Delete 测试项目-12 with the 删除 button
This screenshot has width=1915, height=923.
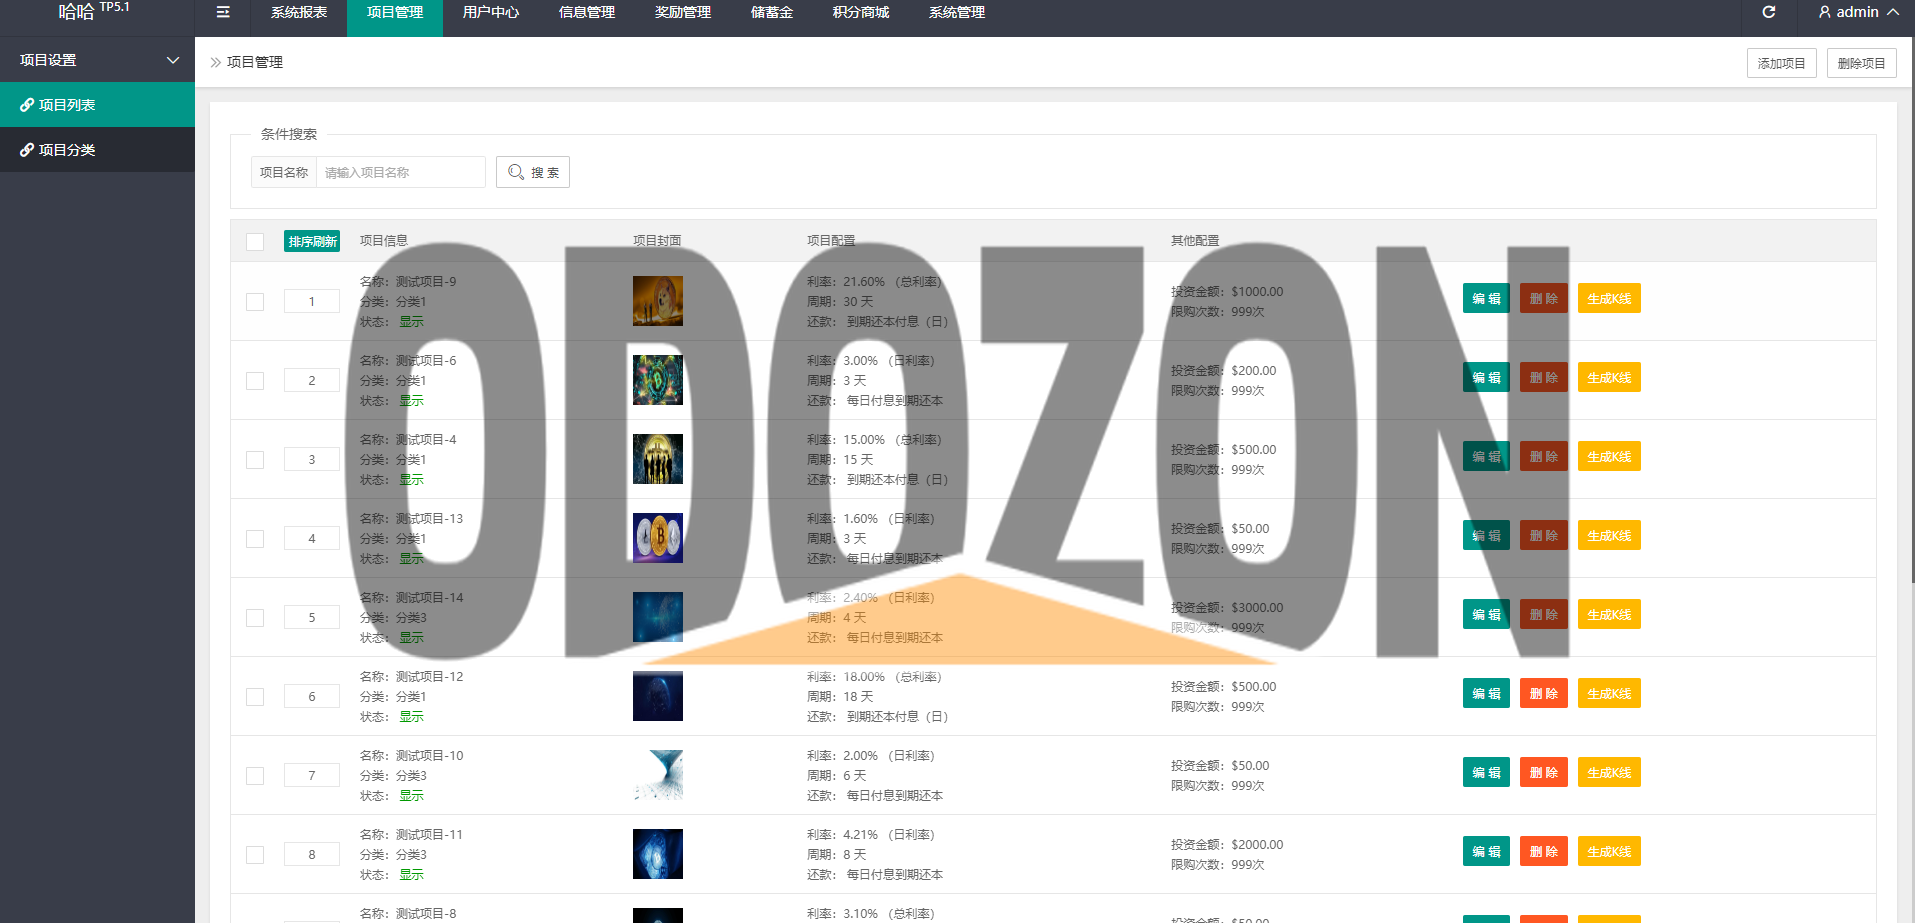click(1544, 693)
